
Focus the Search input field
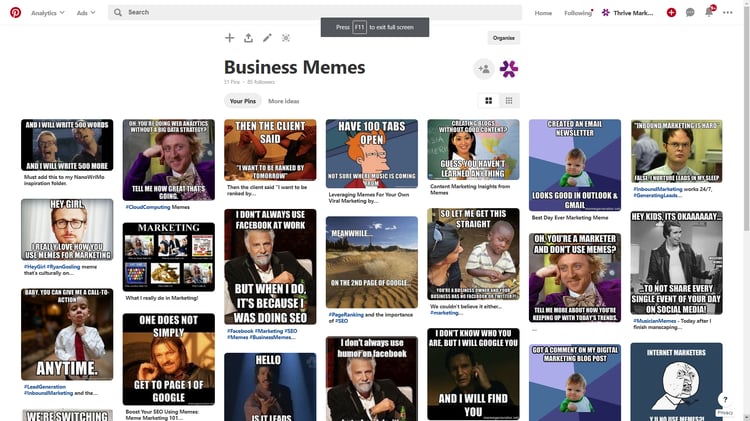(x=315, y=12)
